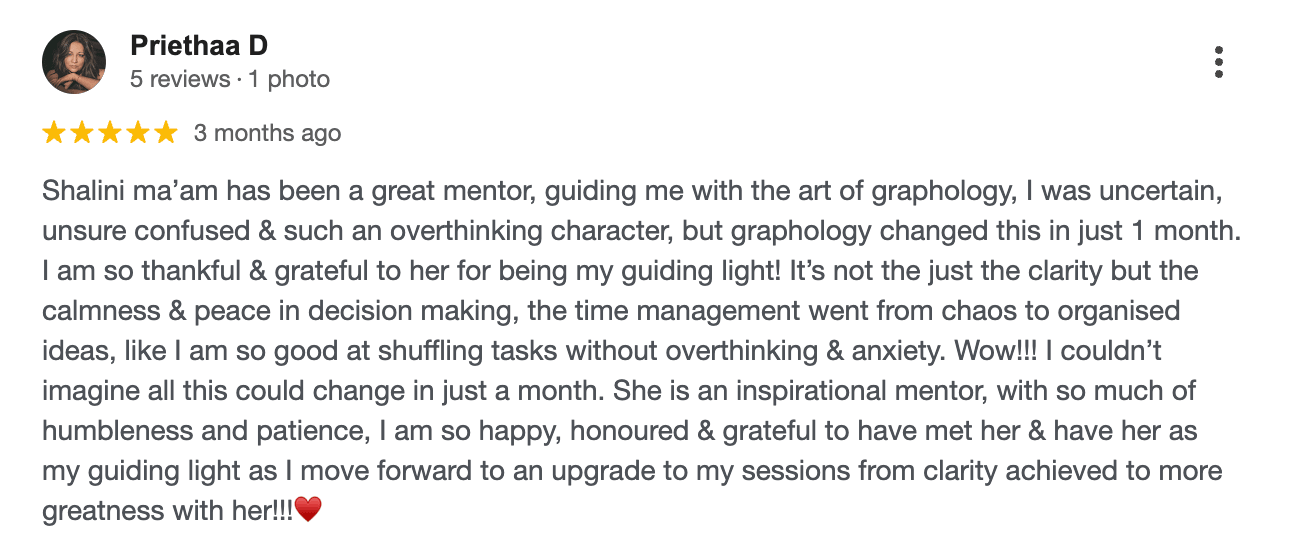
Task: Click the phrase "calmness & peace"
Action: (x=160, y=310)
